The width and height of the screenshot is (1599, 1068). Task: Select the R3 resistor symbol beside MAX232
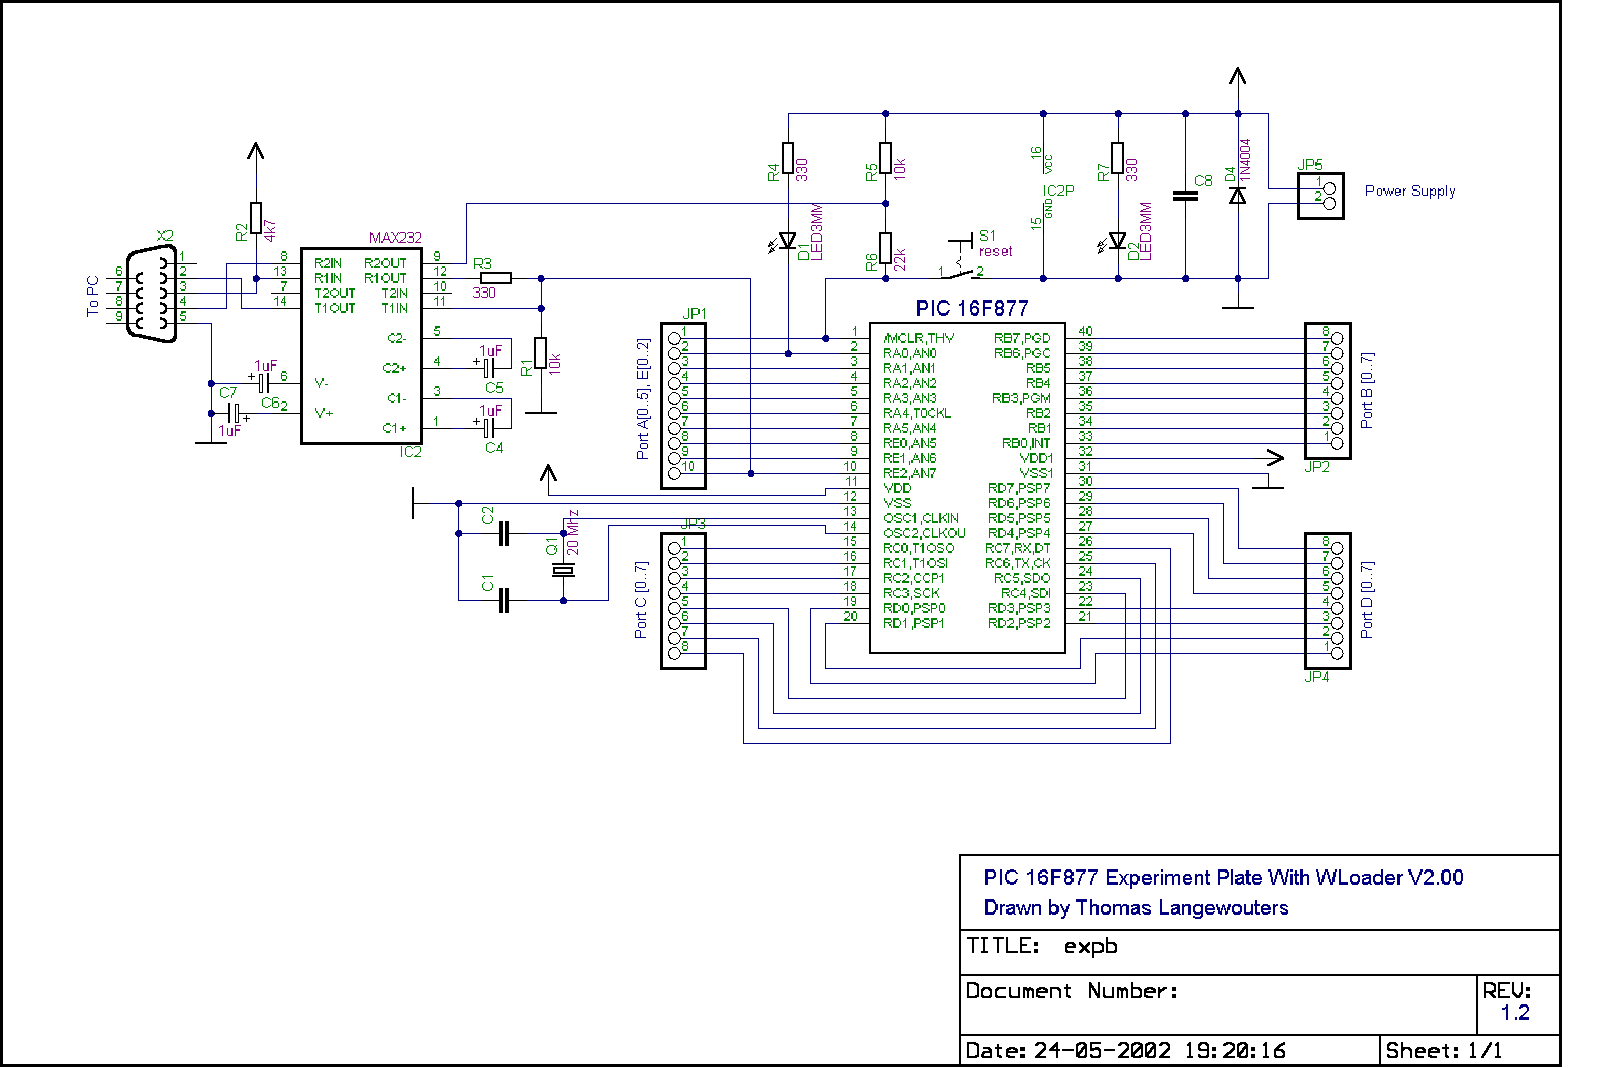click(x=496, y=278)
